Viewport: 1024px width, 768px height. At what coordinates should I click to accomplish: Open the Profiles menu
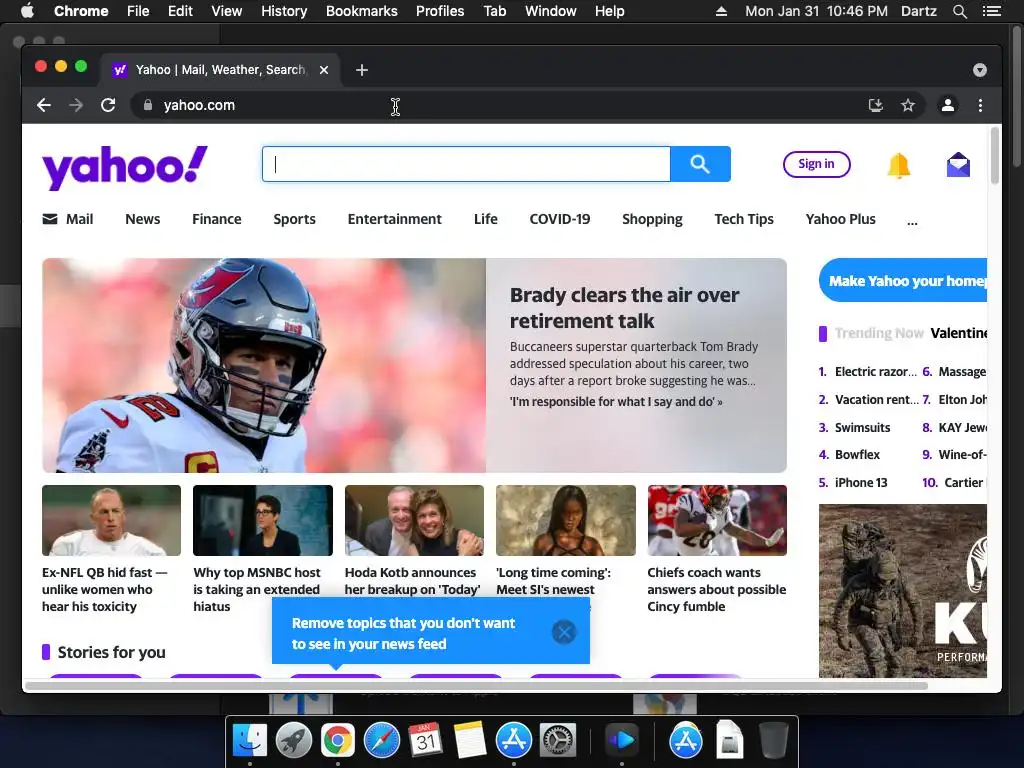pos(440,11)
